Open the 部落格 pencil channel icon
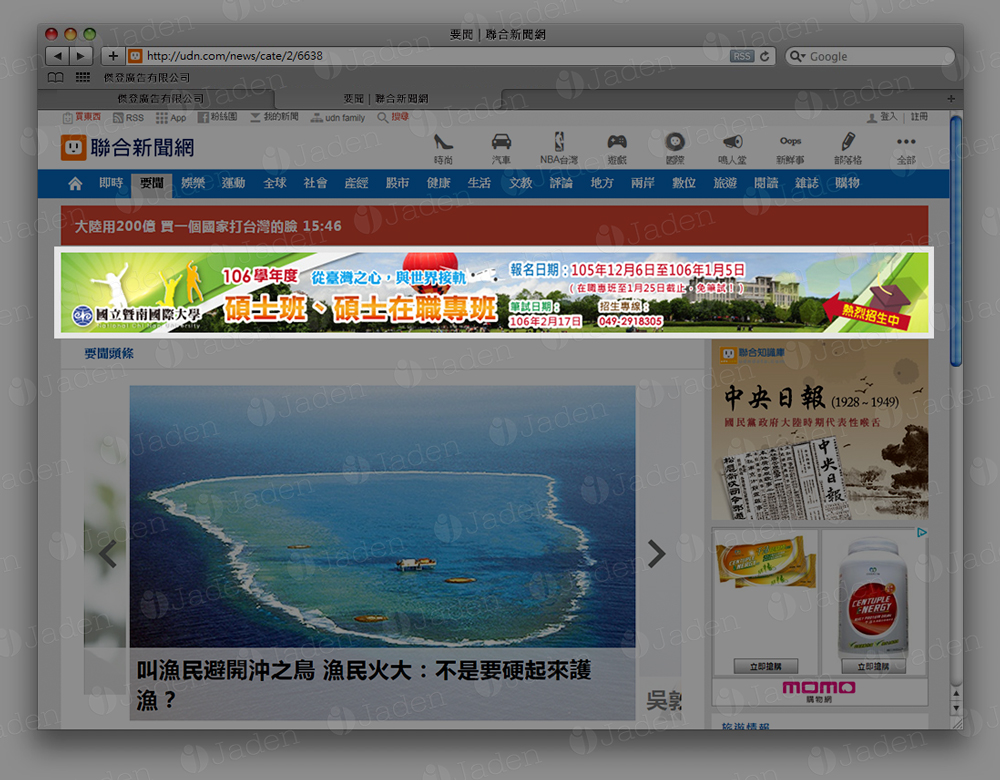The image size is (1000, 780). tap(848, 149)
